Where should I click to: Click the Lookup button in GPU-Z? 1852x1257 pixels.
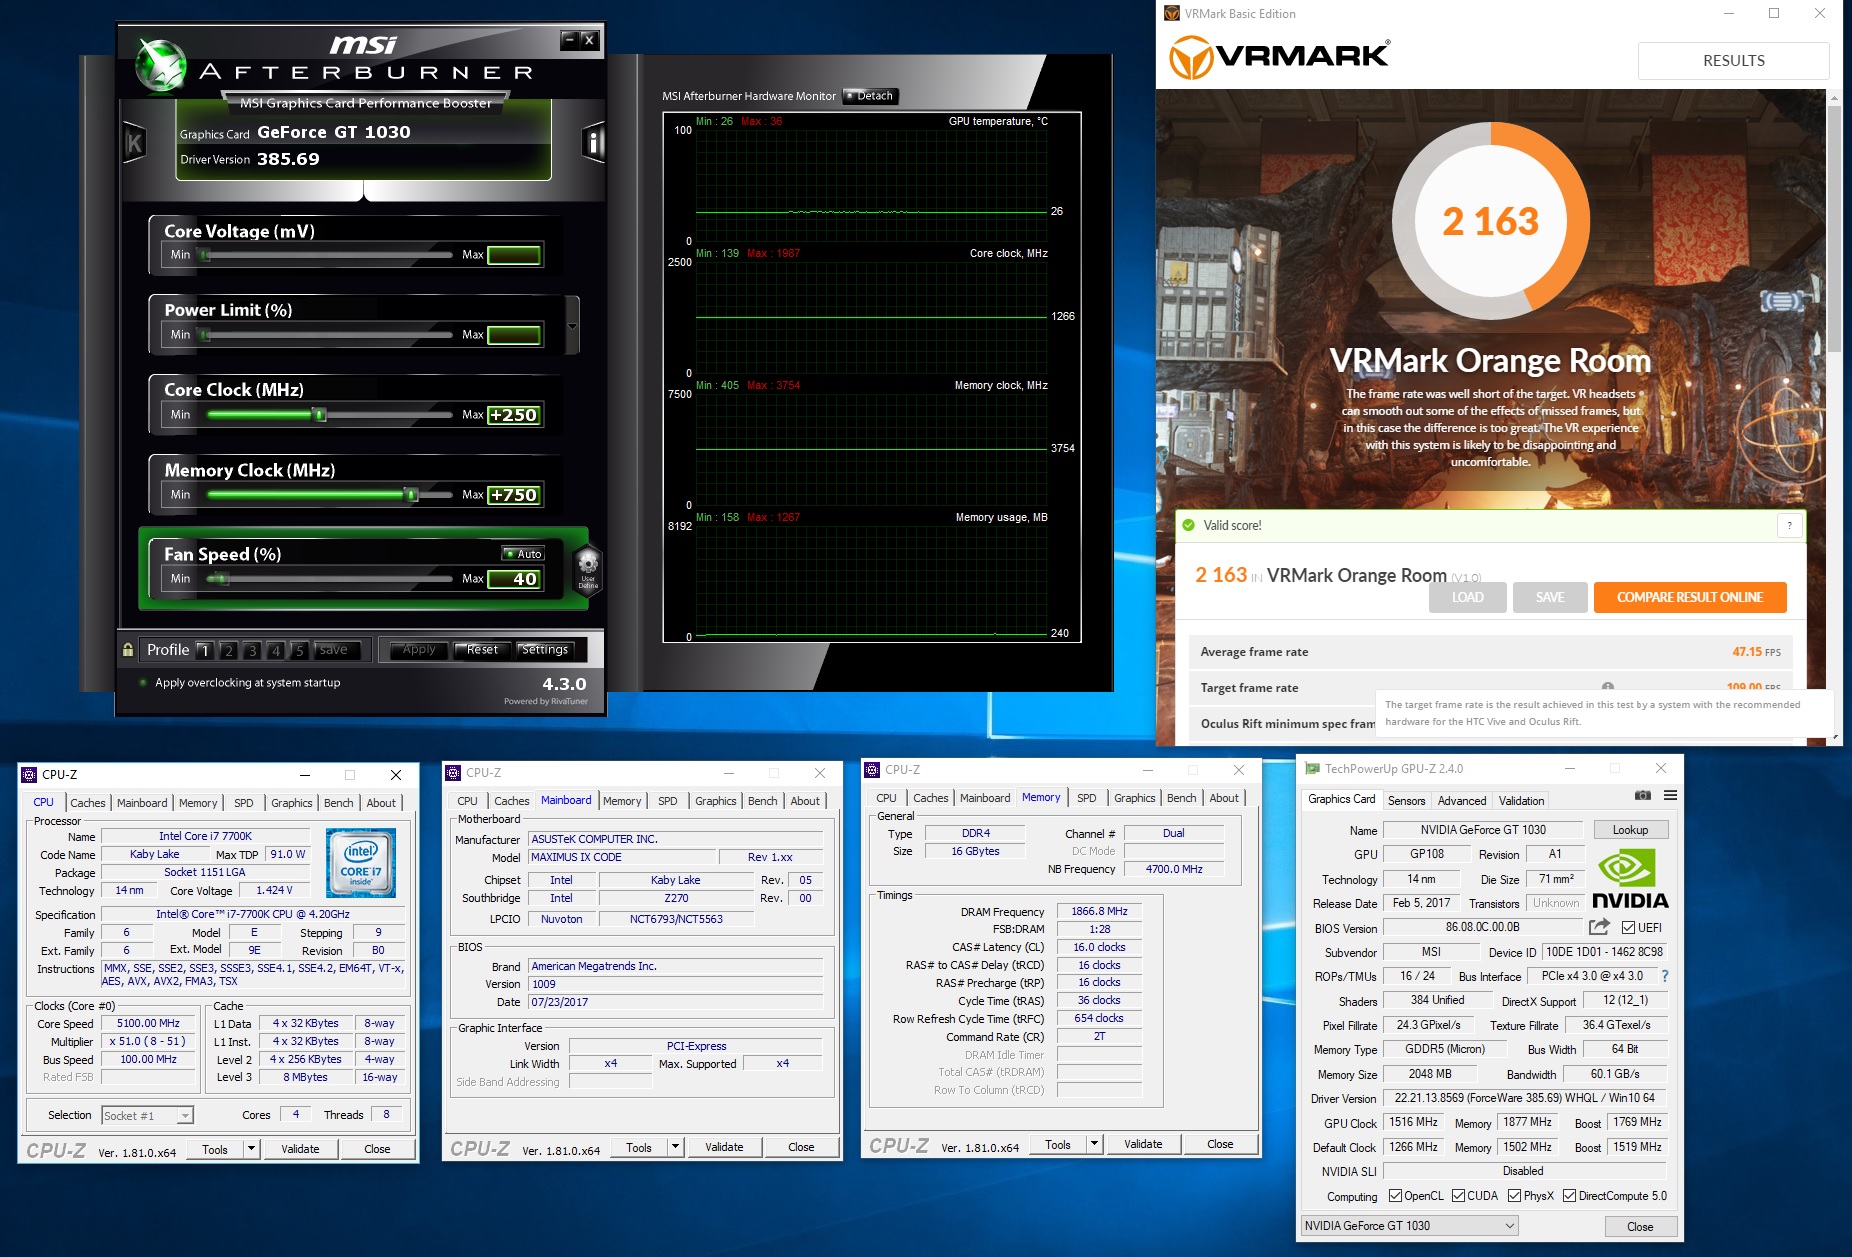[1629, 830]
